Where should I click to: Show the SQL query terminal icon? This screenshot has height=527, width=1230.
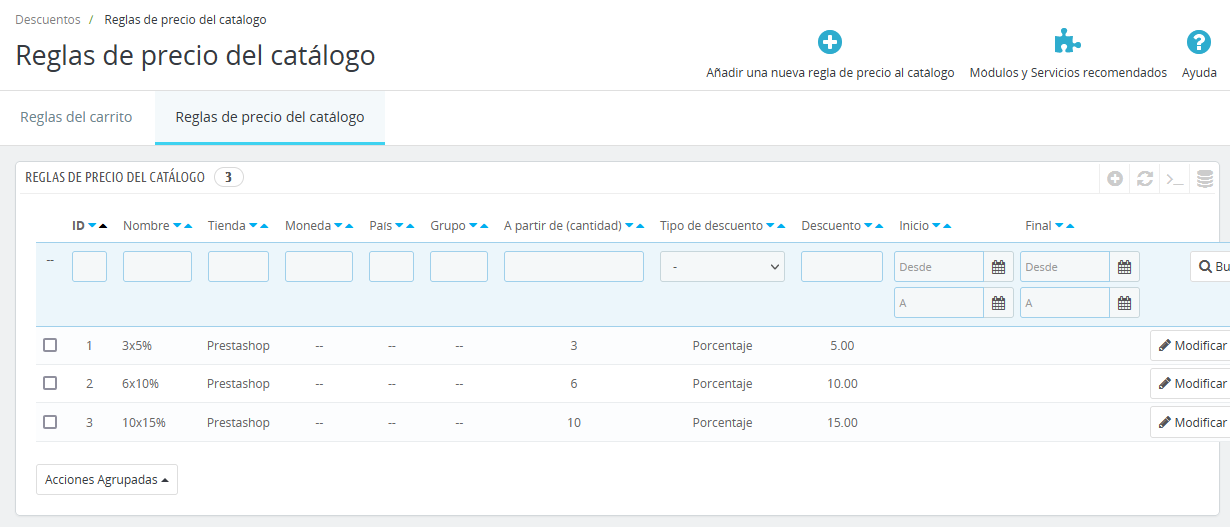(x=1175, y=179)
